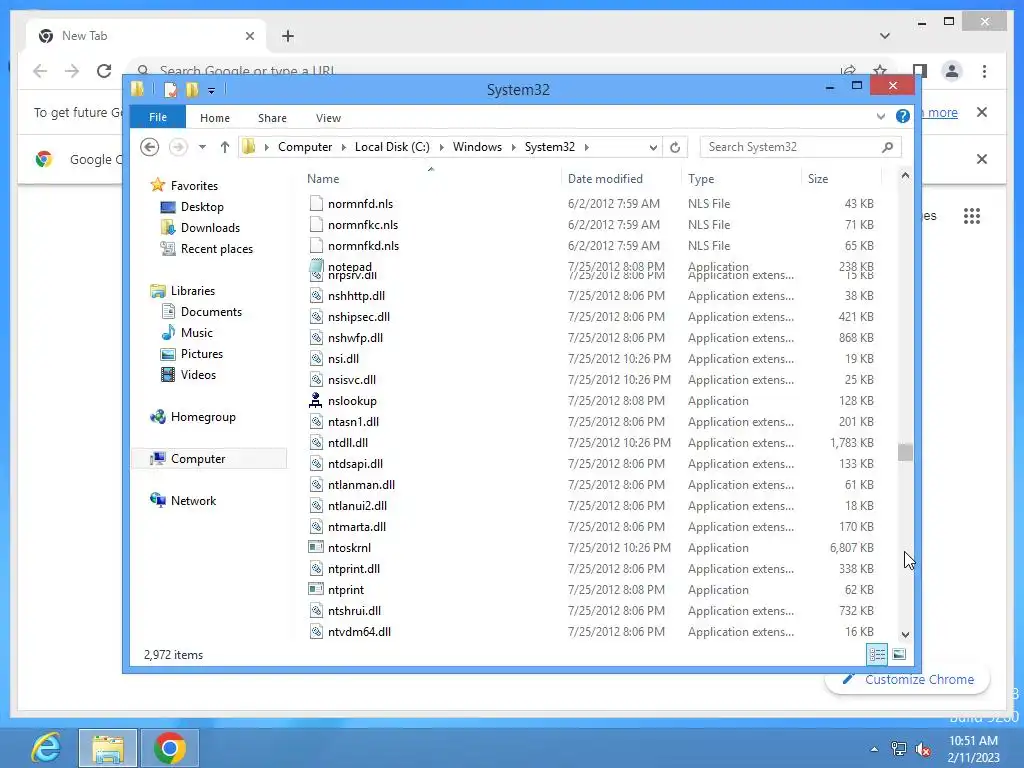Image resolution: width=1024 pixels, height=768 pixels.
Task: Open Documents library
Action: tap(211, 312)
